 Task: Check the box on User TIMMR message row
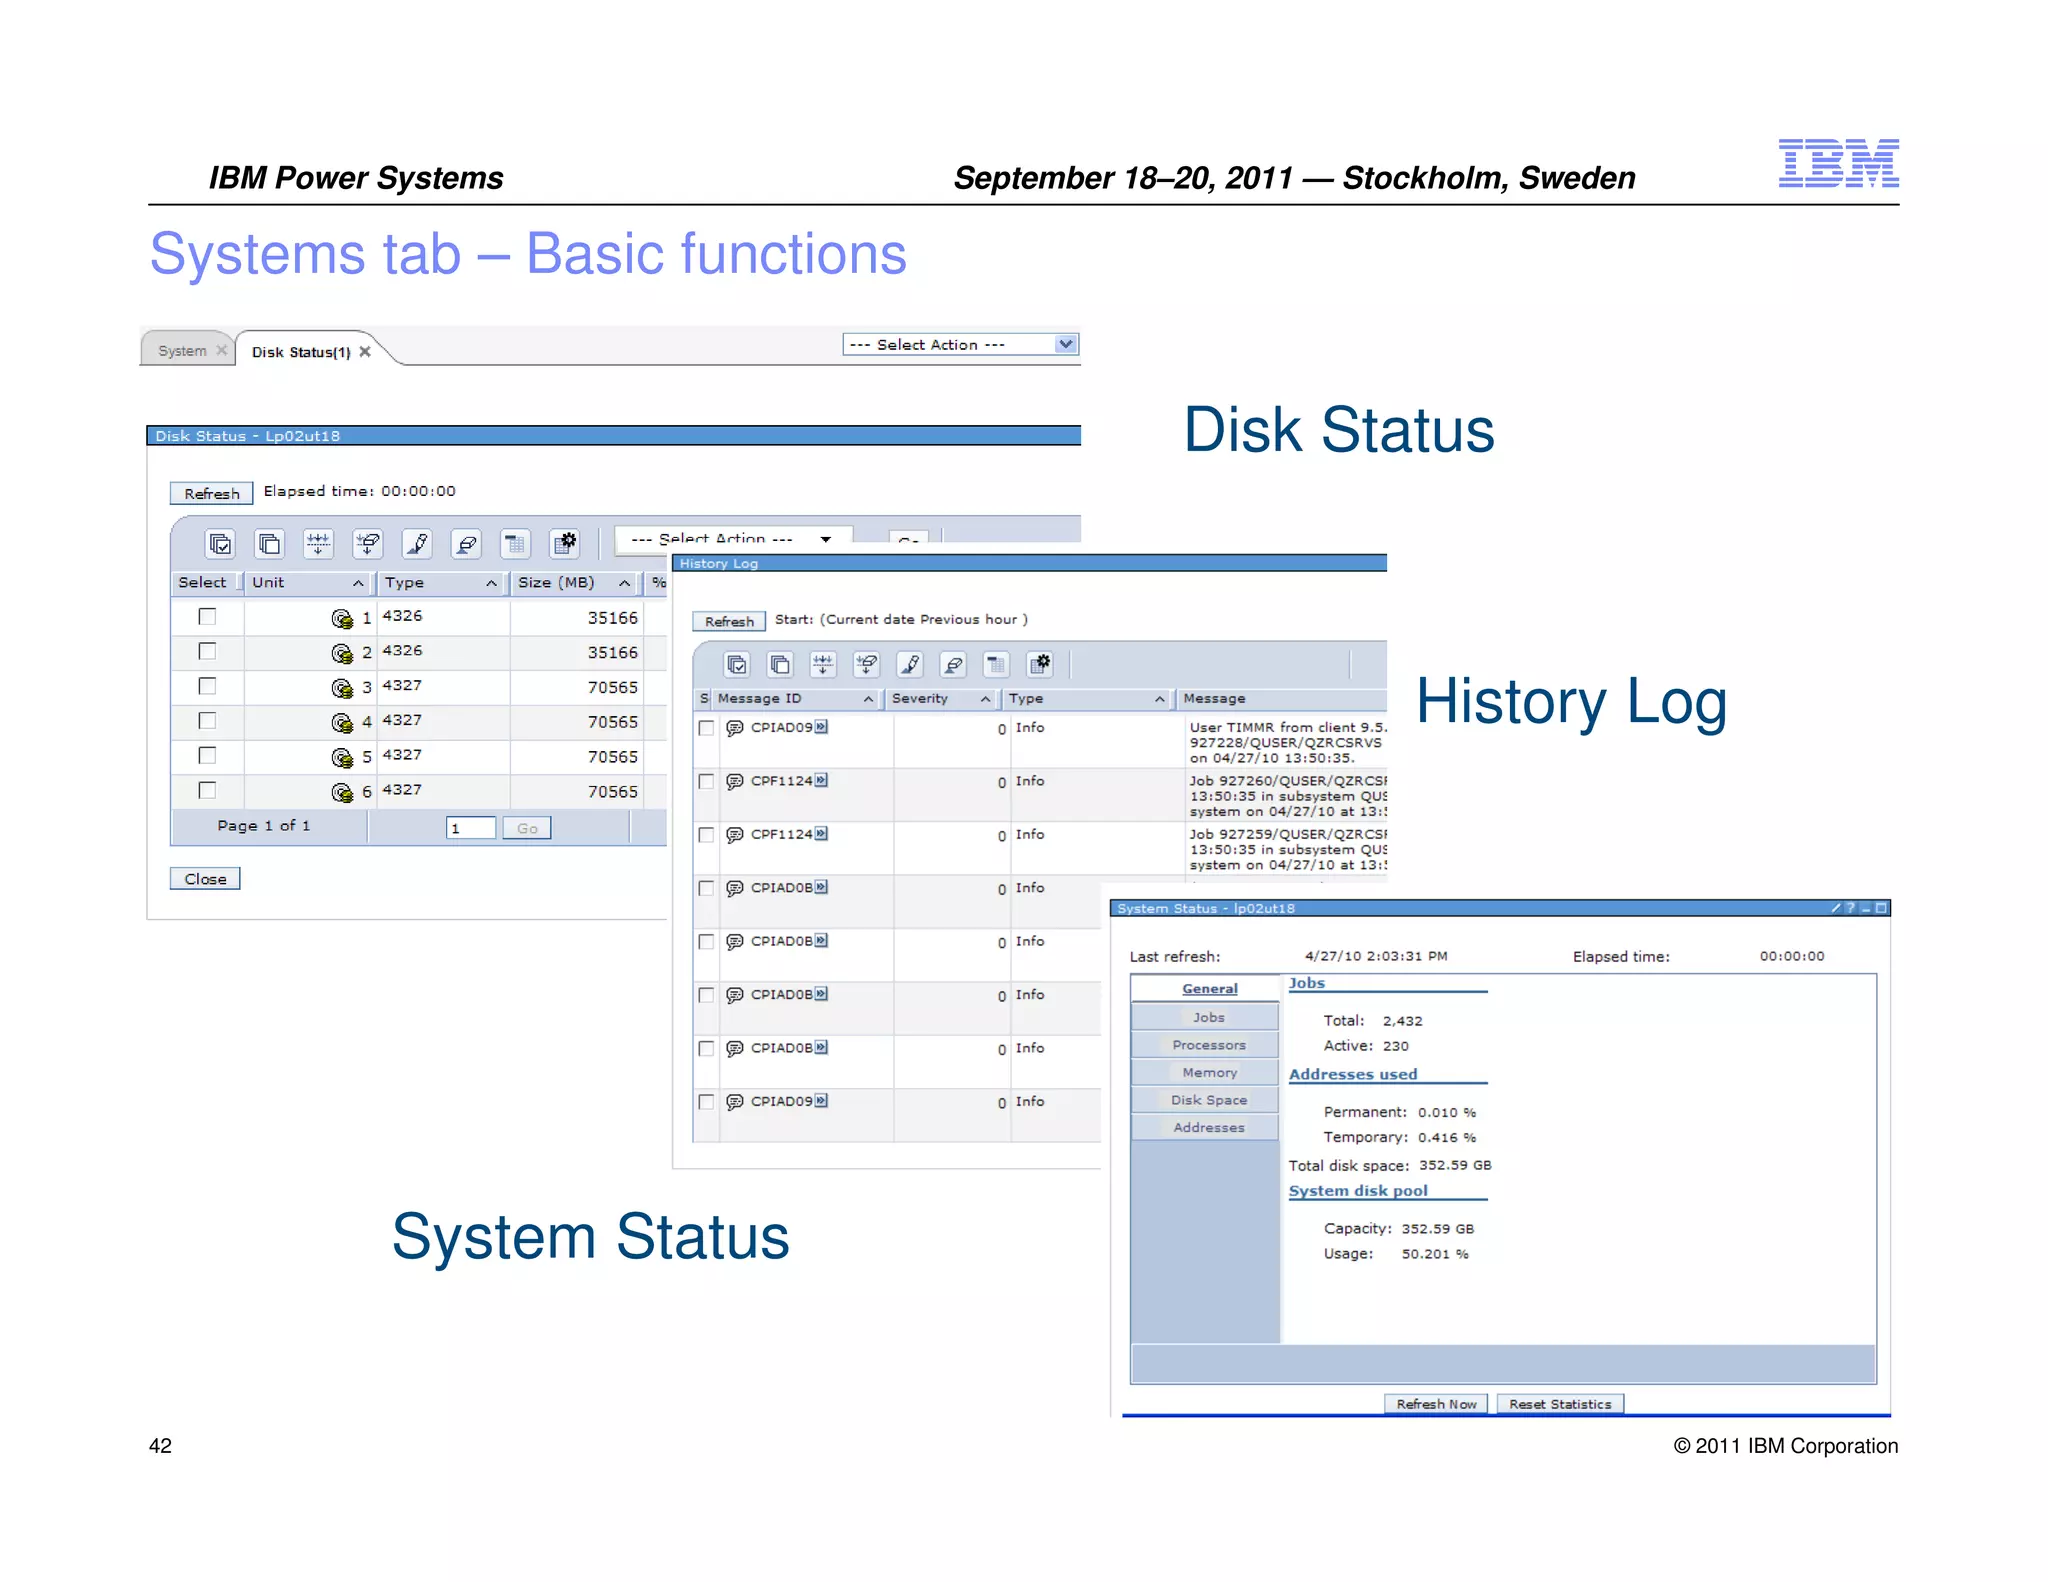(706, 728)
